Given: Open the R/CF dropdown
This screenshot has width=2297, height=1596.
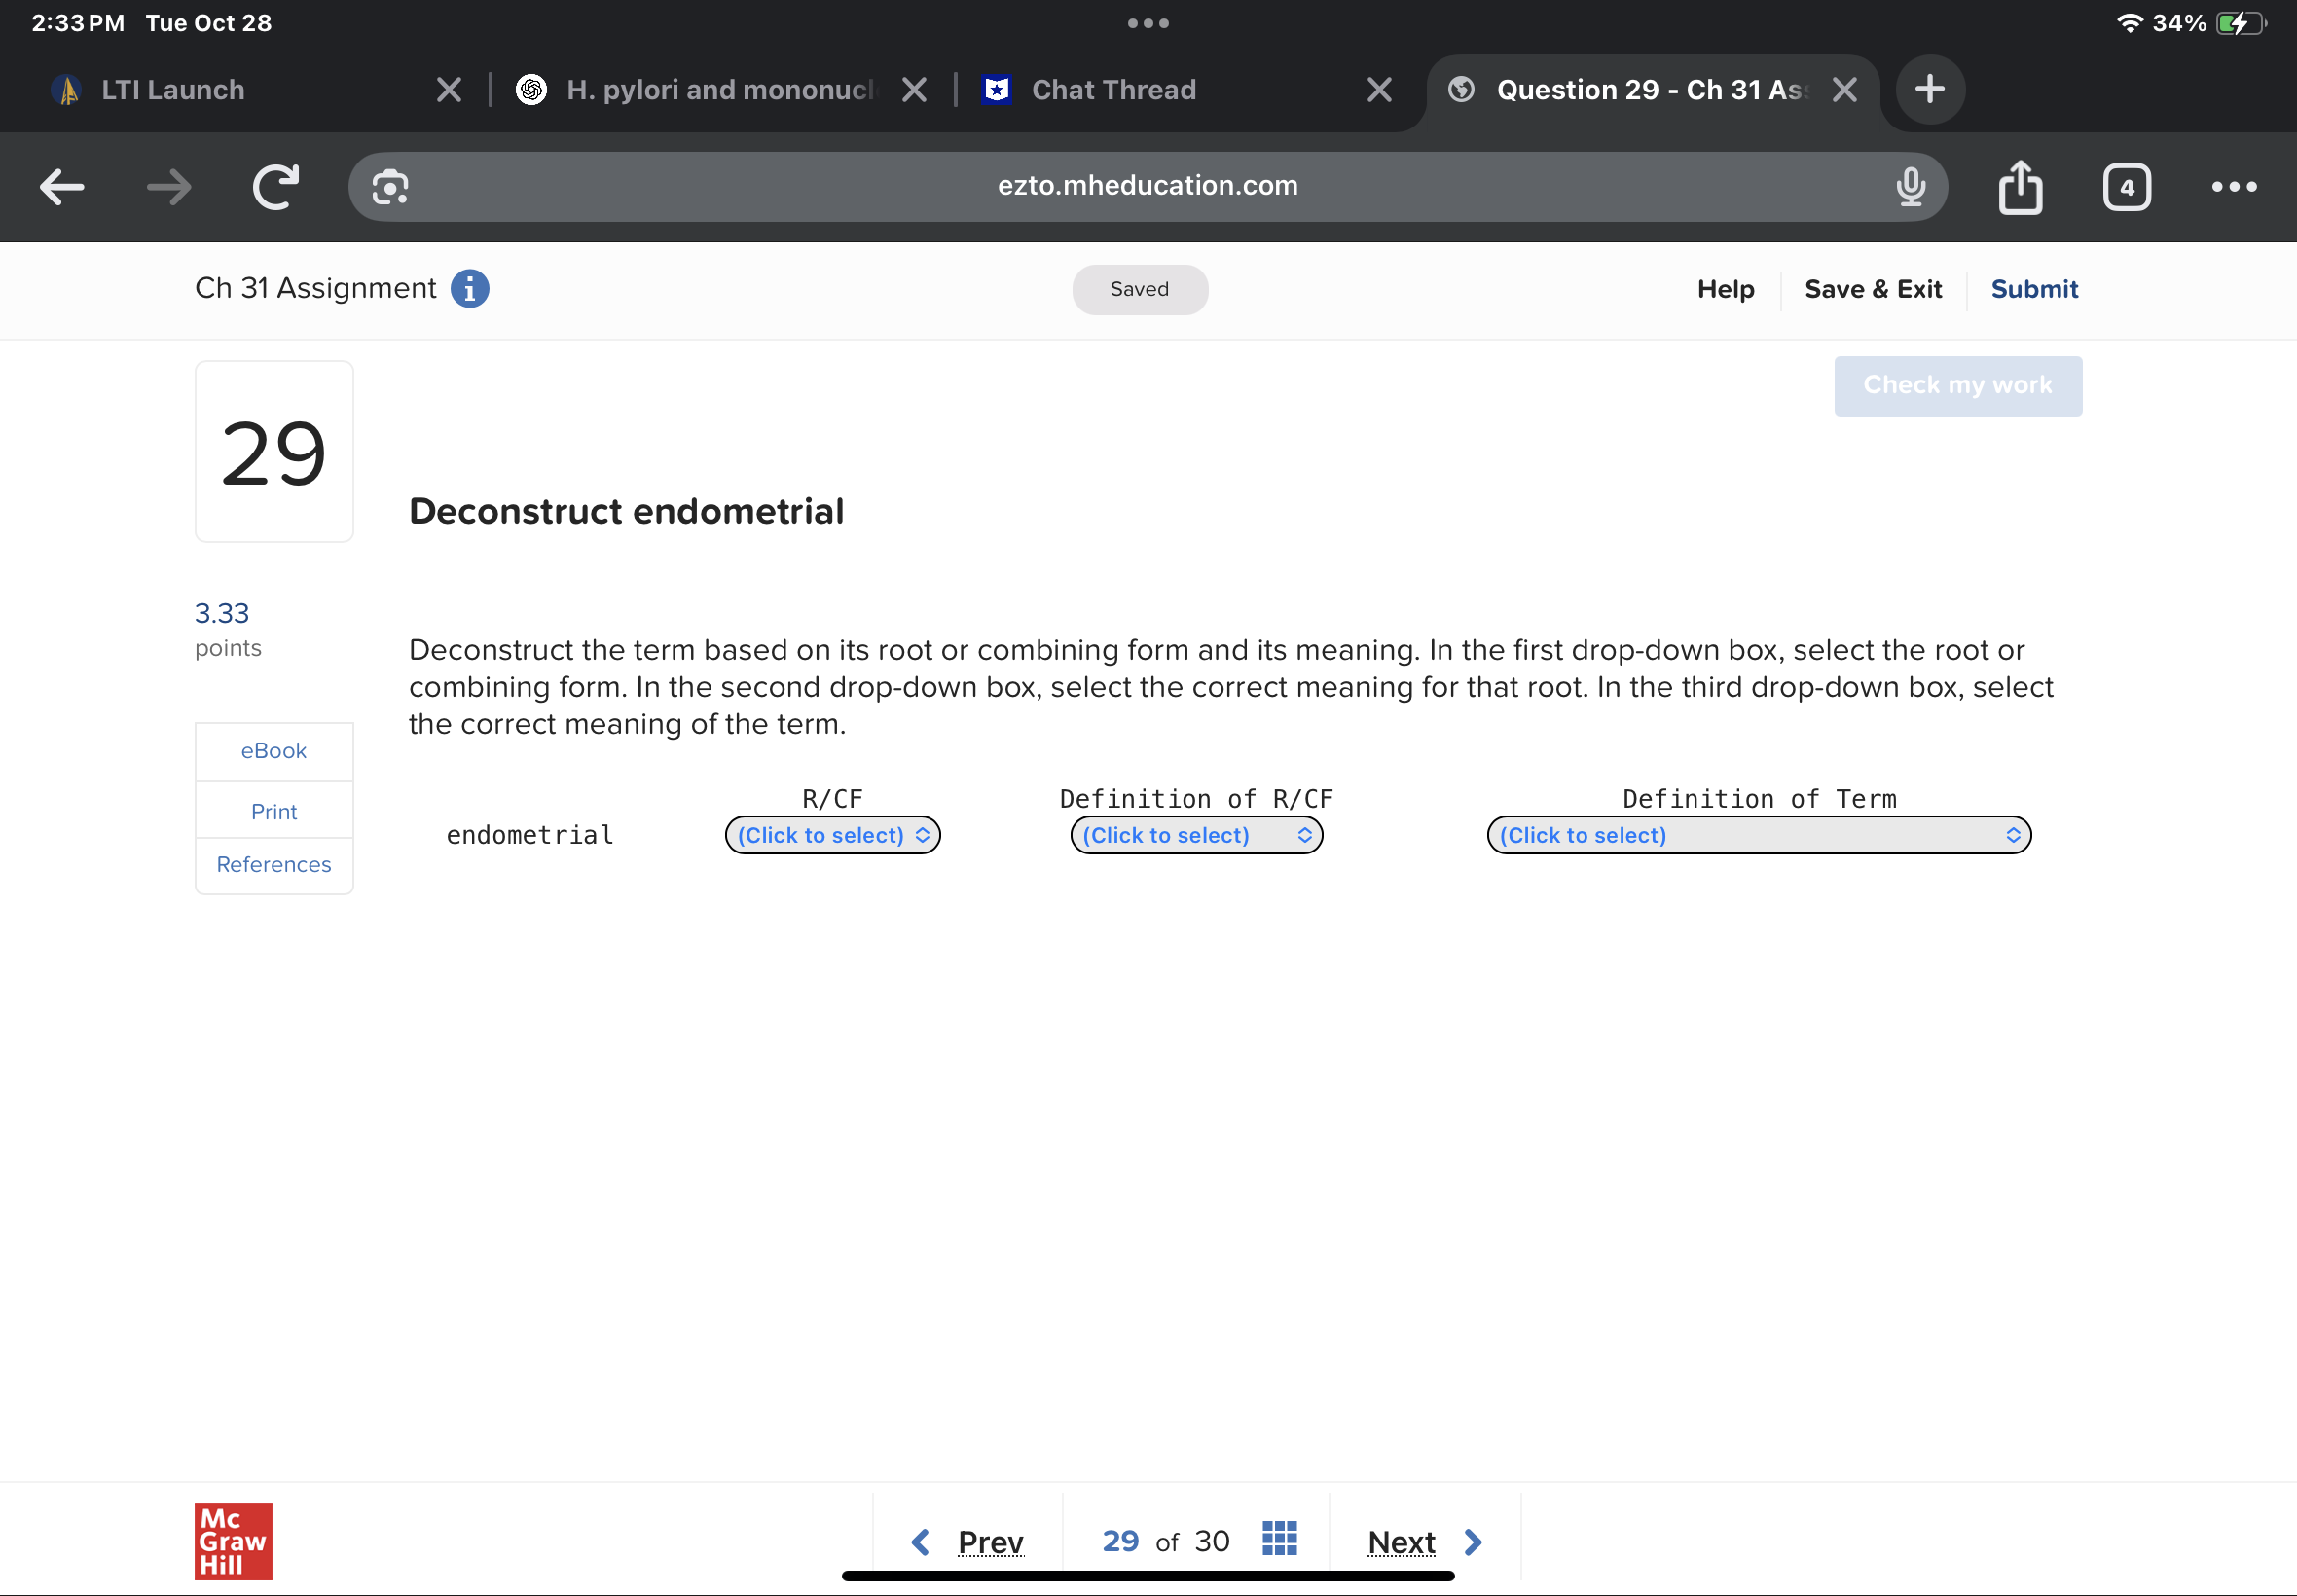Looking at the screenshot, I should (x=832, y=835).
